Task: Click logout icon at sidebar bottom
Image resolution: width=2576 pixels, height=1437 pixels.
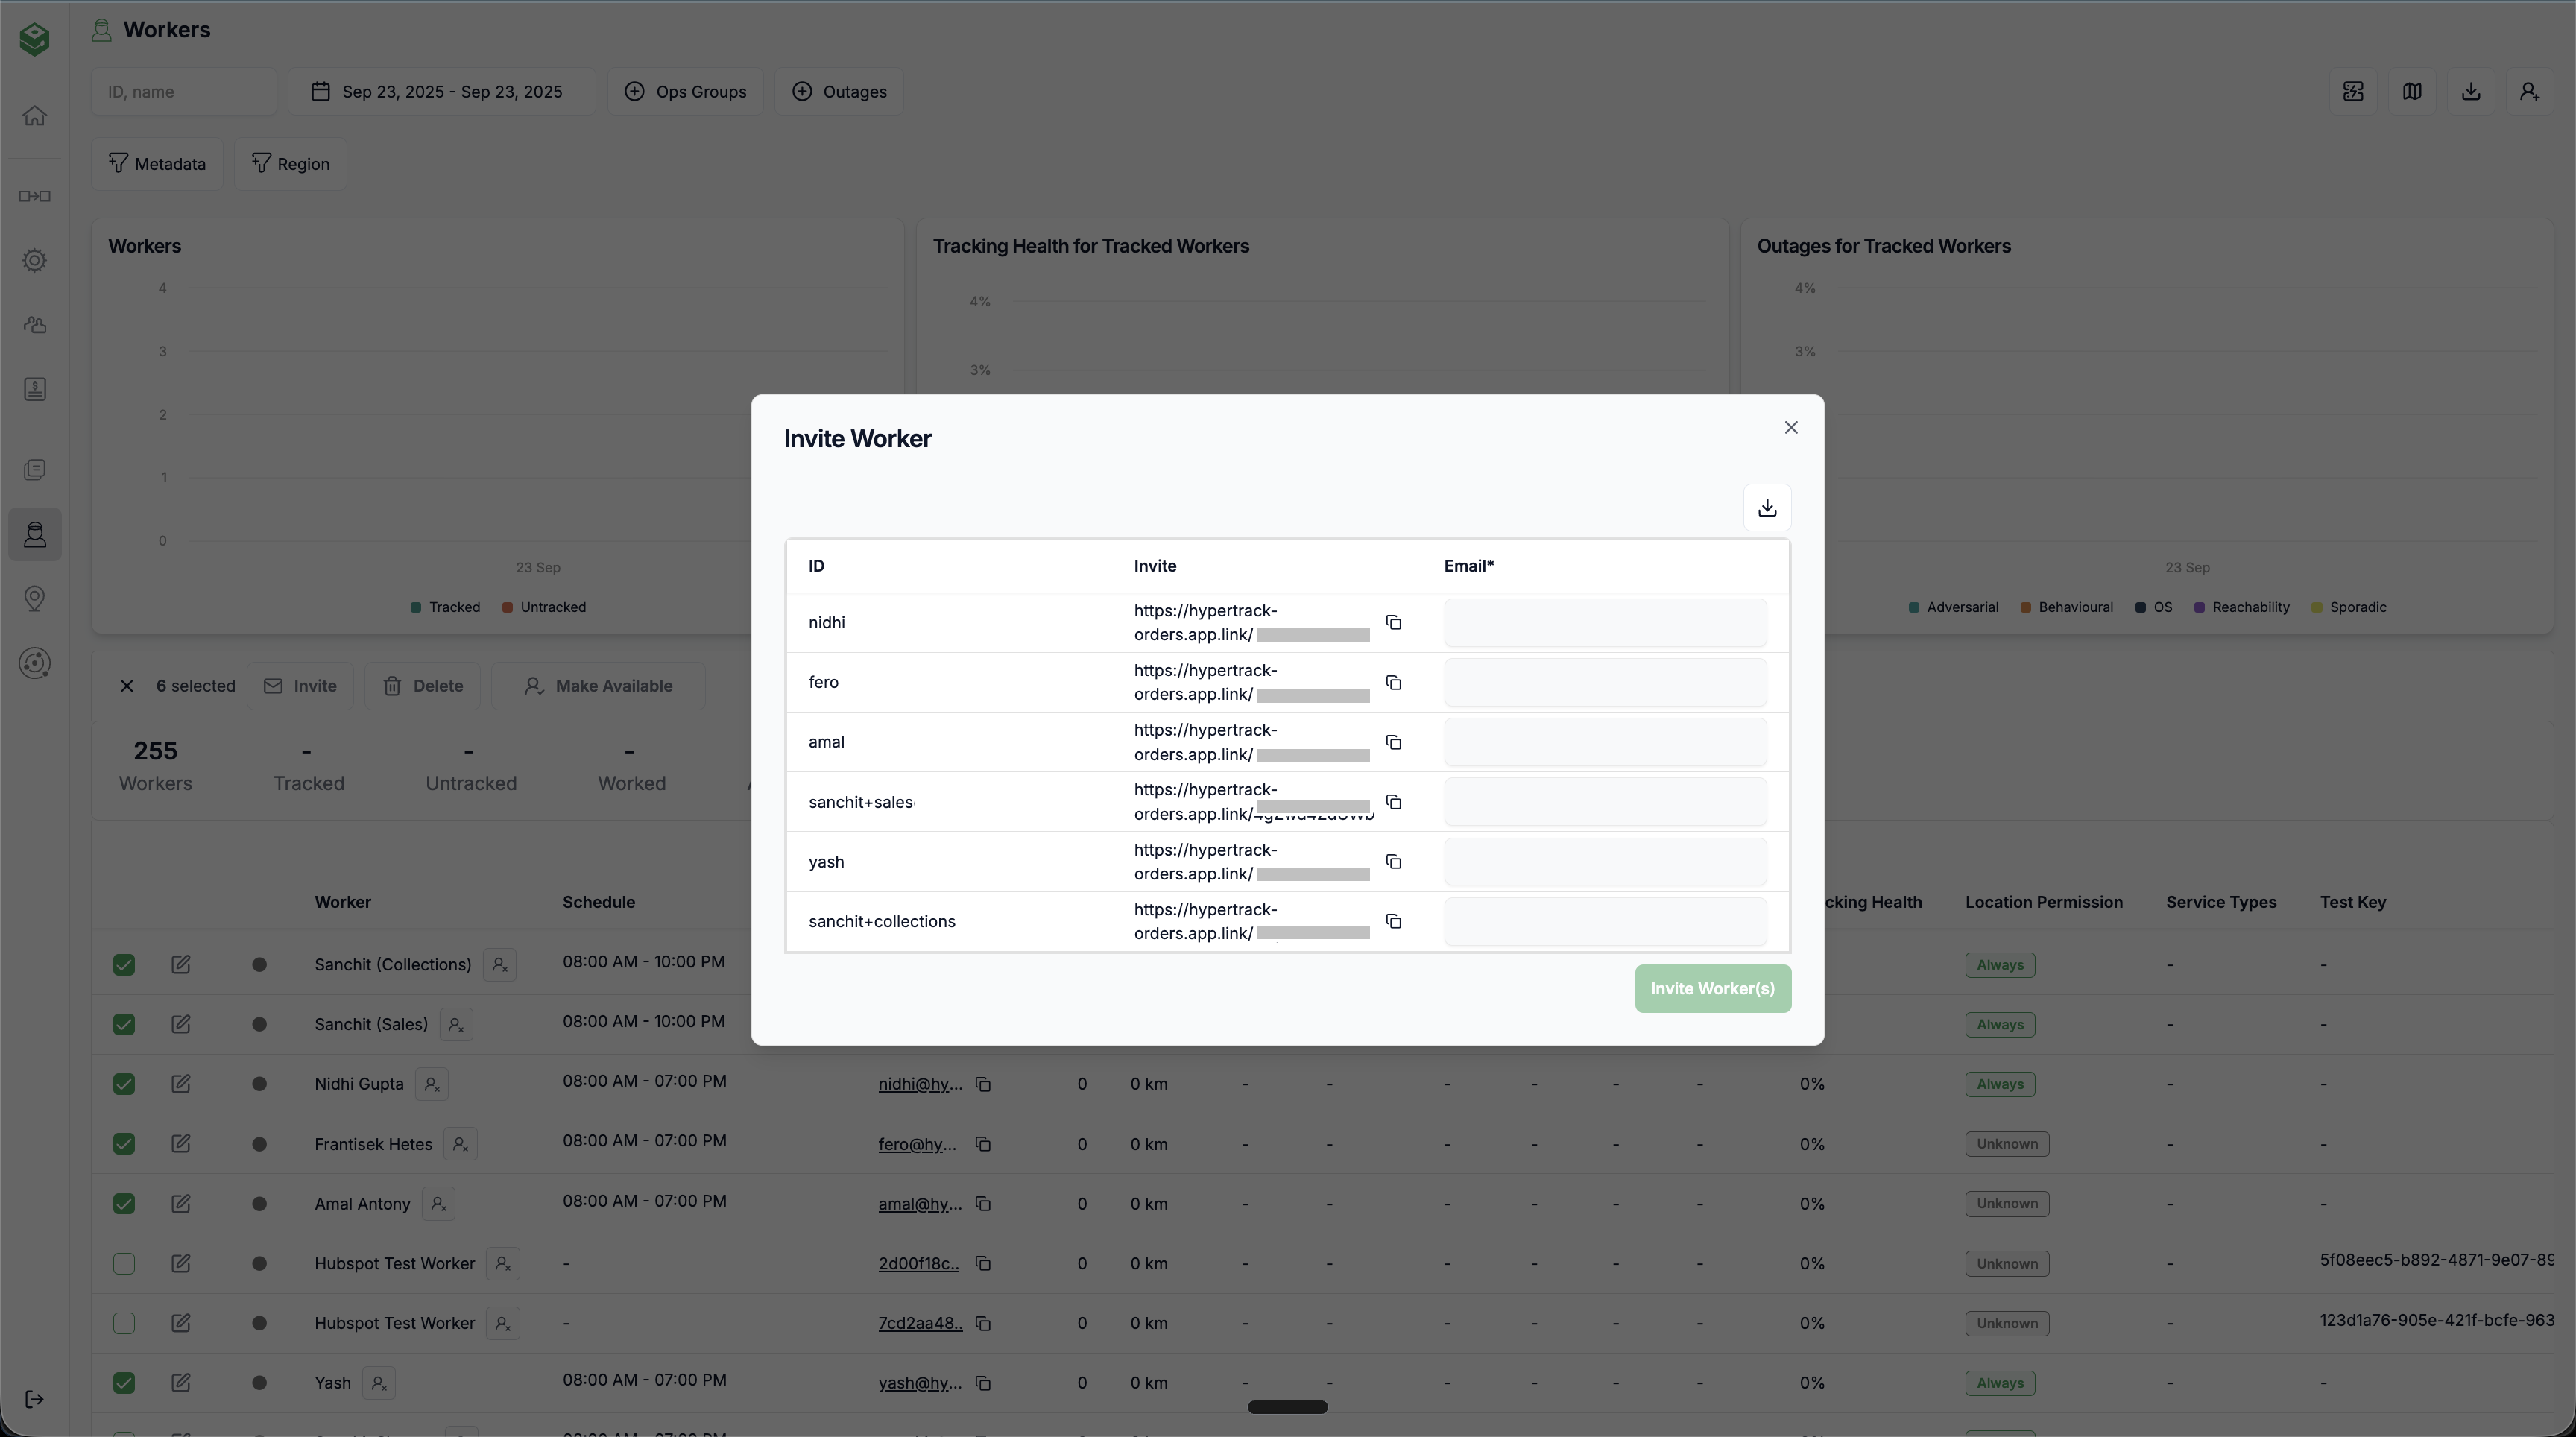Action: (35, 1399)
